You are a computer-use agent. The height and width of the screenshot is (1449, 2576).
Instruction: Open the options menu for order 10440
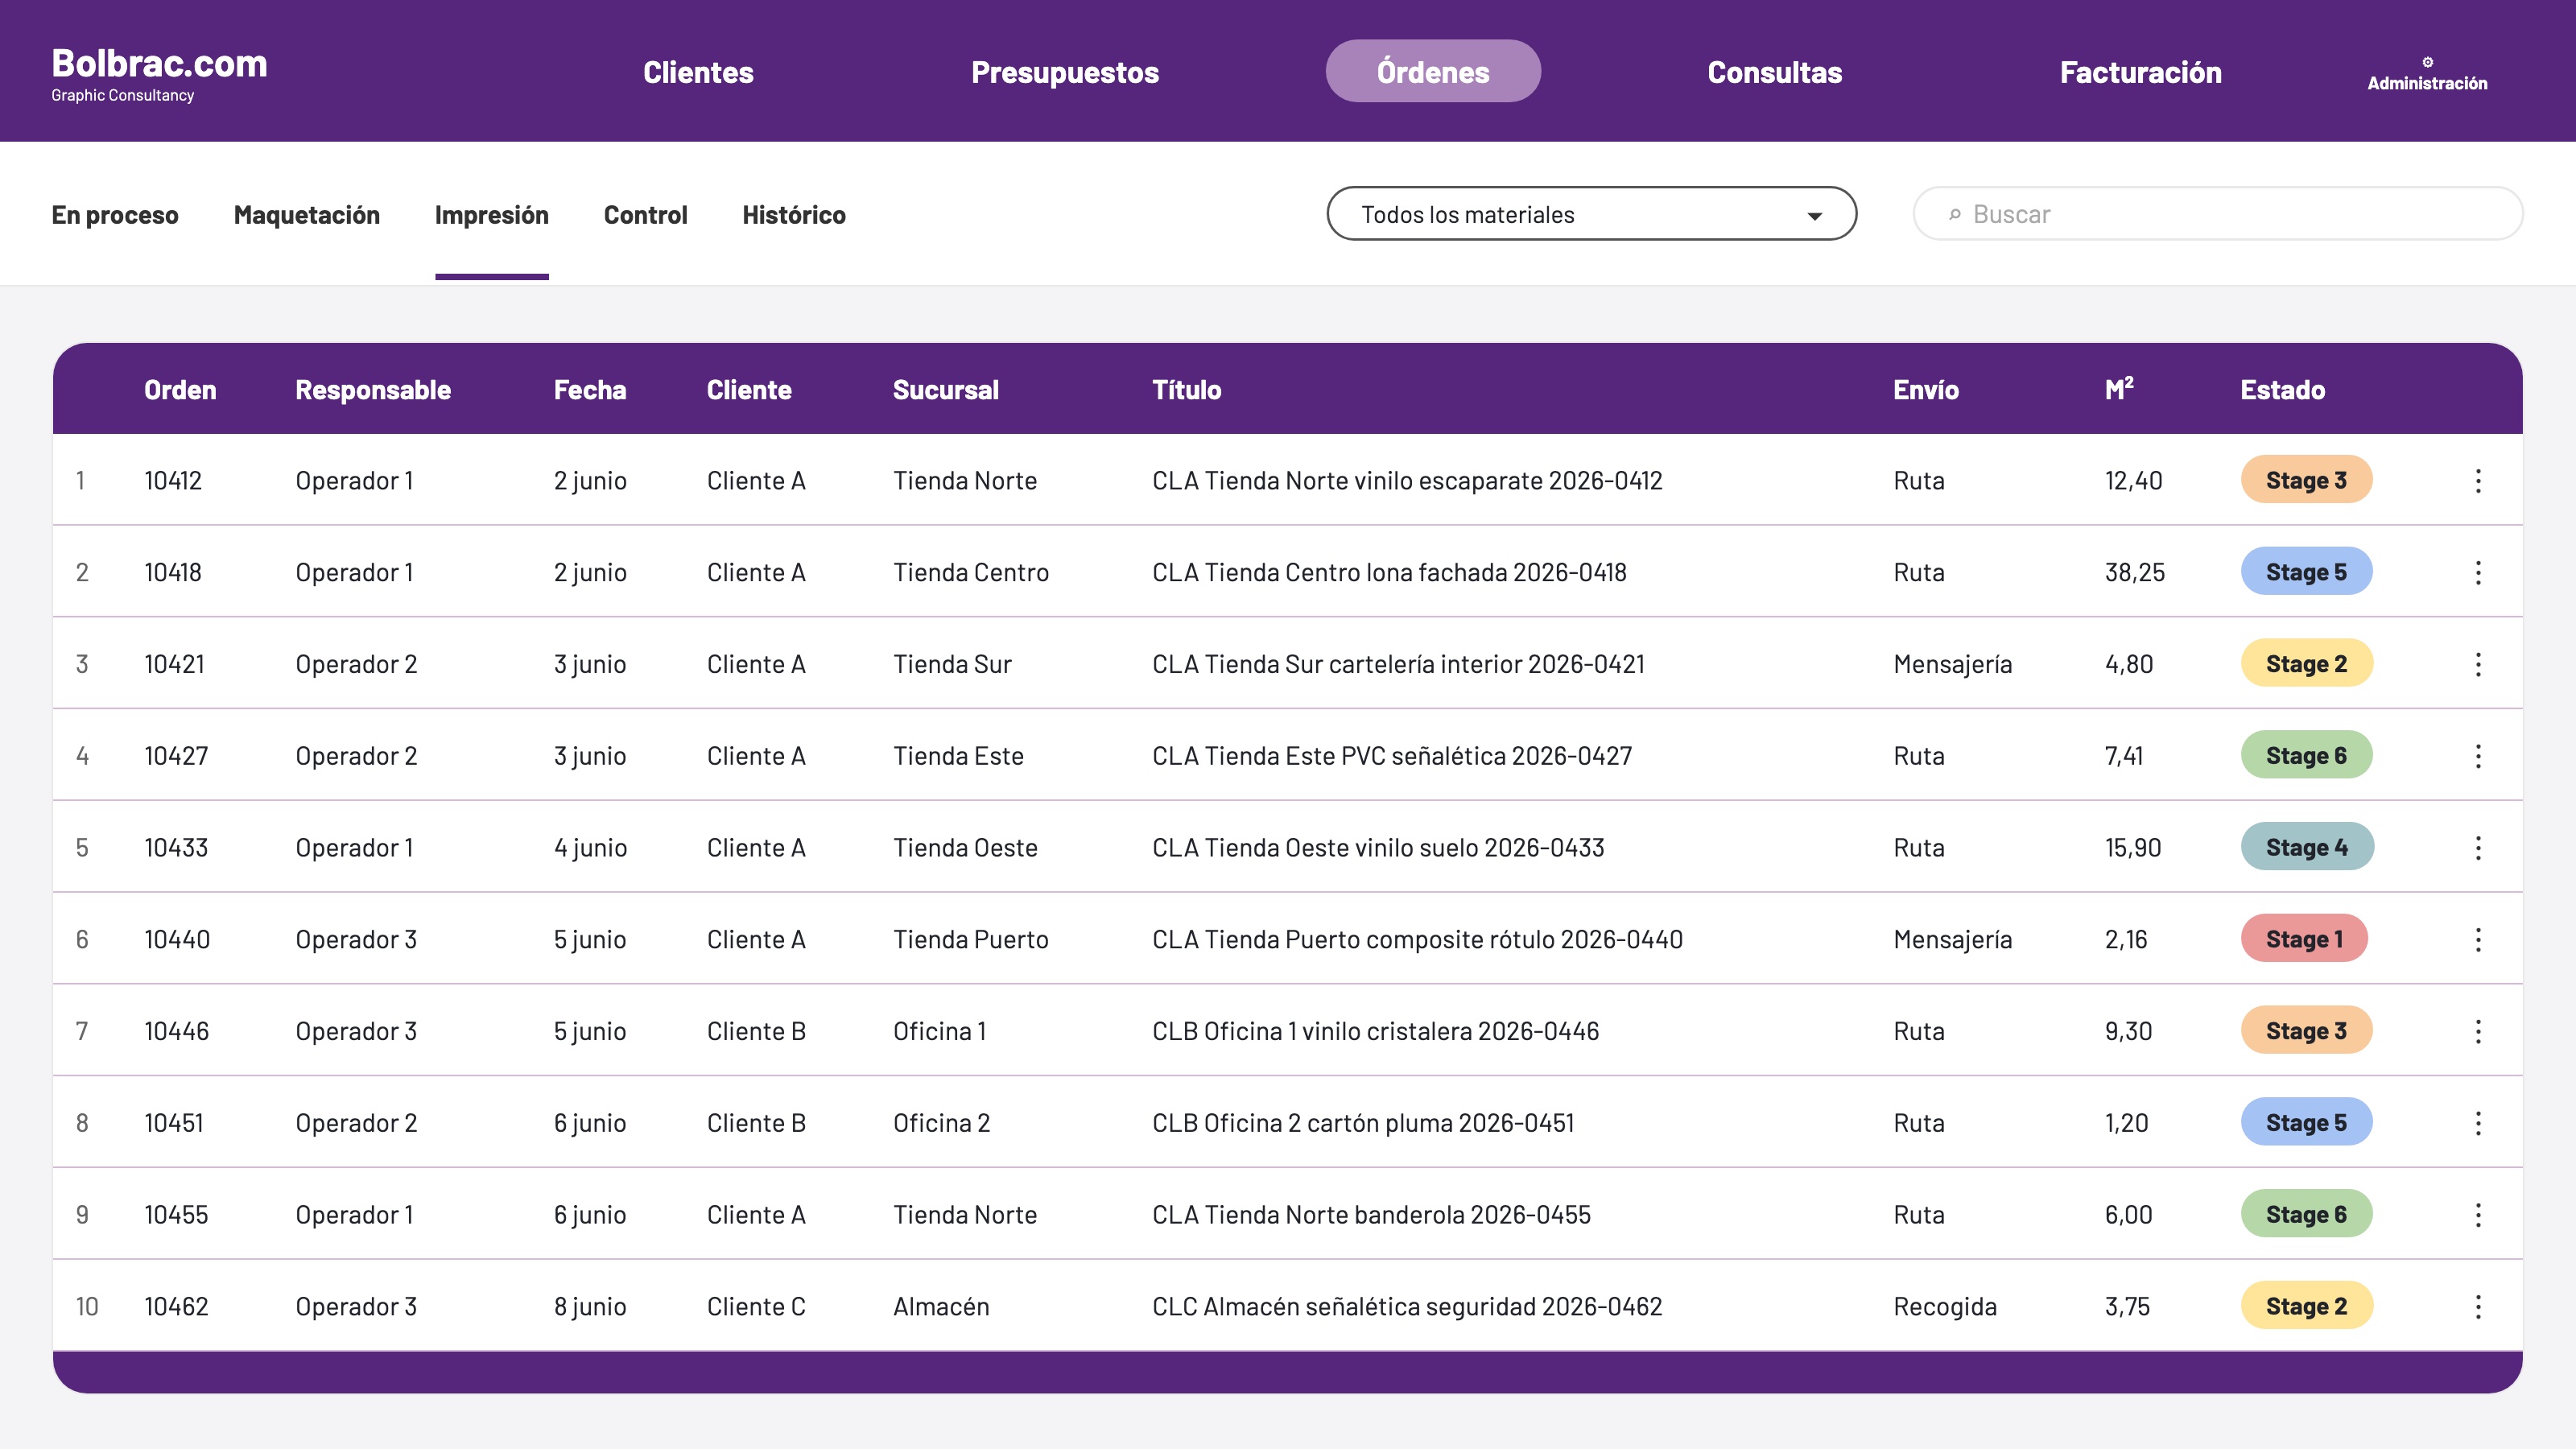[2478, 940]
